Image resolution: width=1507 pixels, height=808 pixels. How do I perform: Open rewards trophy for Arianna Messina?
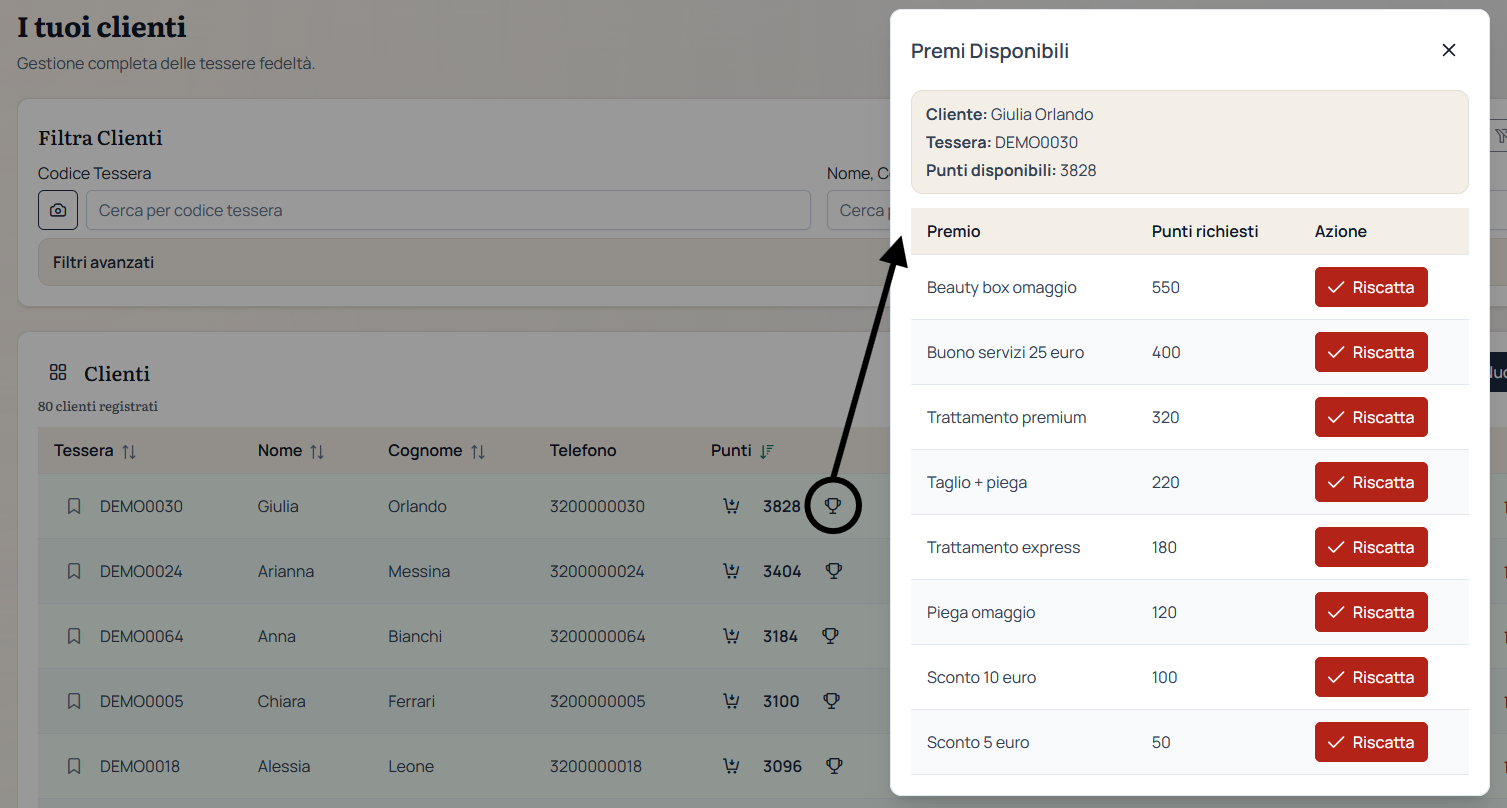click(833, 571)
